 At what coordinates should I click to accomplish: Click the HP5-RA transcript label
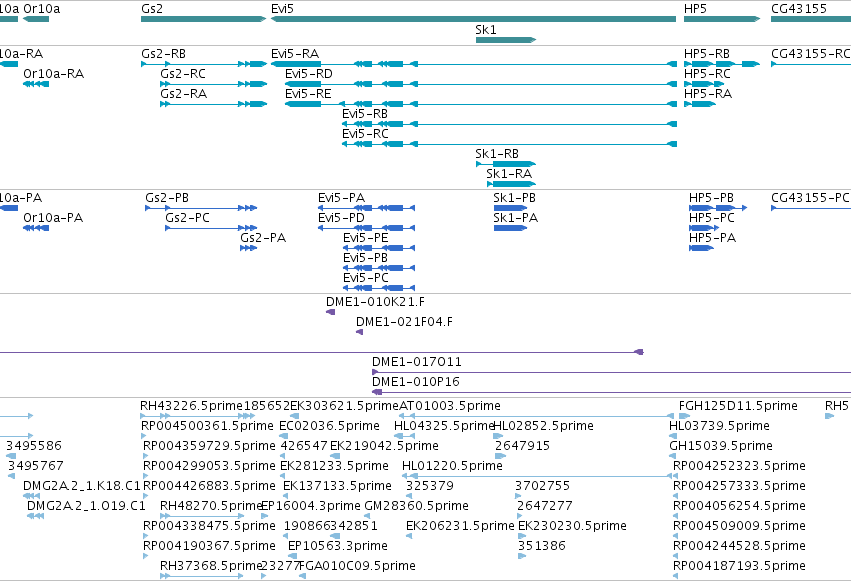[x=708, y=94]
